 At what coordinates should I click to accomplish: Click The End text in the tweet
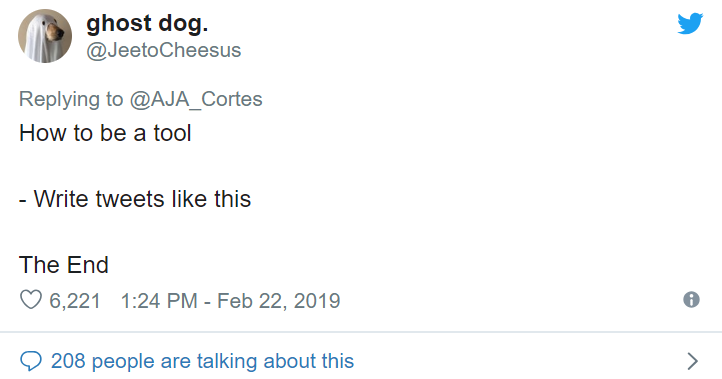pos(64,265)
